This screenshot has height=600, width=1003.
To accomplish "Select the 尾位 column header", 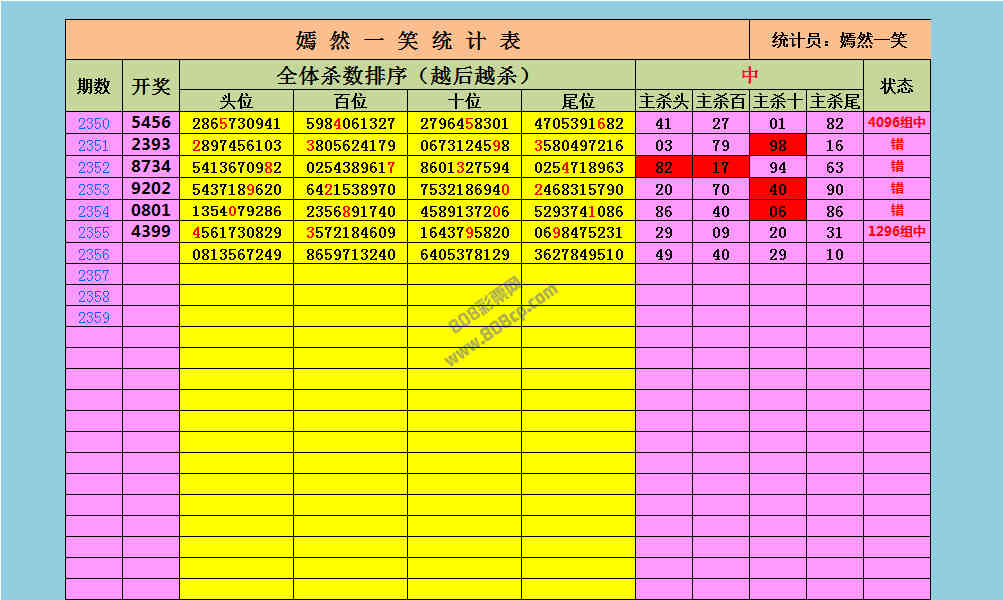I will [578, 101].
